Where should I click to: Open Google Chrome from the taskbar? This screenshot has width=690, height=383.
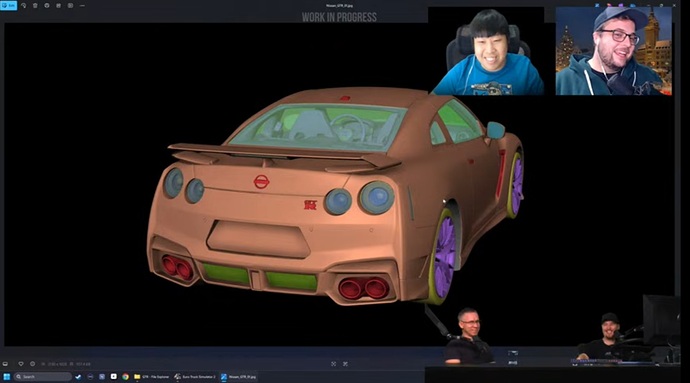click(x=125, y=377)
